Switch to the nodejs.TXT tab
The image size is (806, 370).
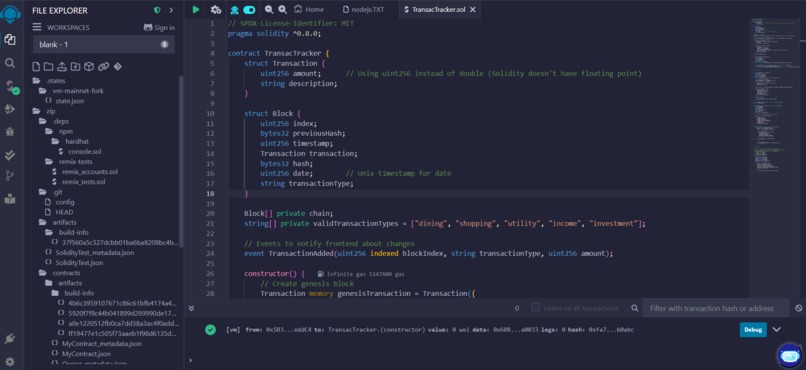363,9
